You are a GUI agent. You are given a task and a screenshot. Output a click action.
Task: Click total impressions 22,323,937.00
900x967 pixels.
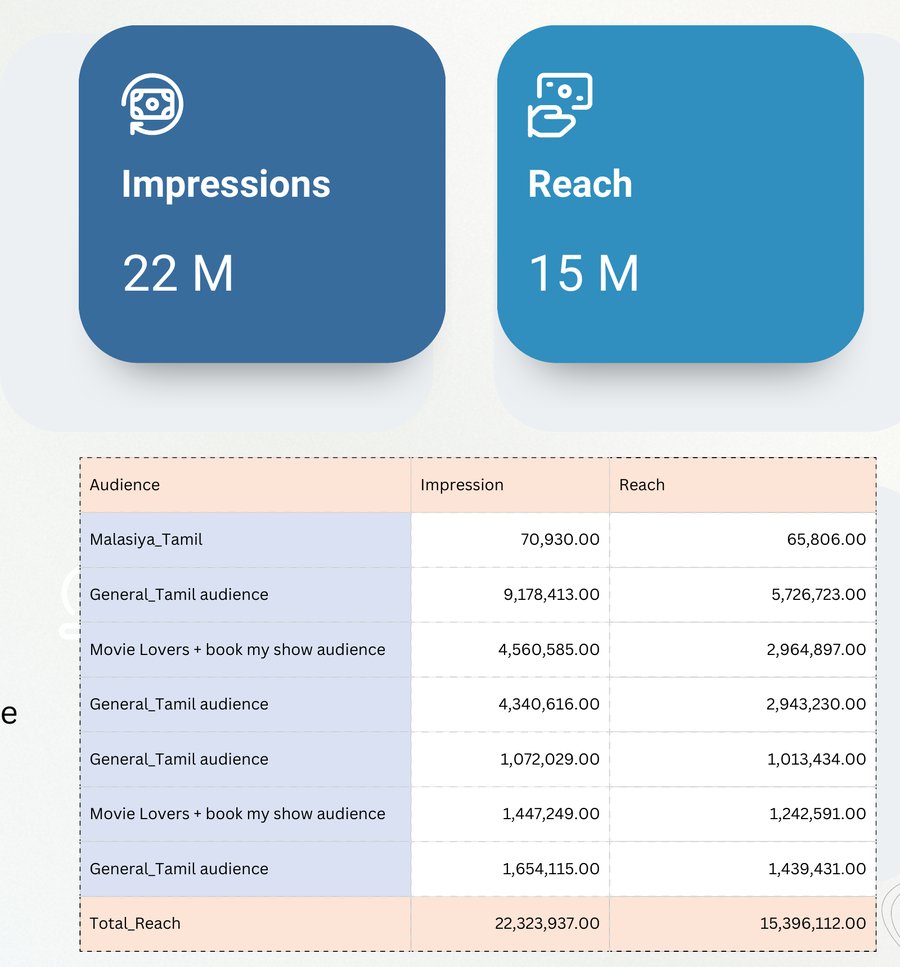547,923
